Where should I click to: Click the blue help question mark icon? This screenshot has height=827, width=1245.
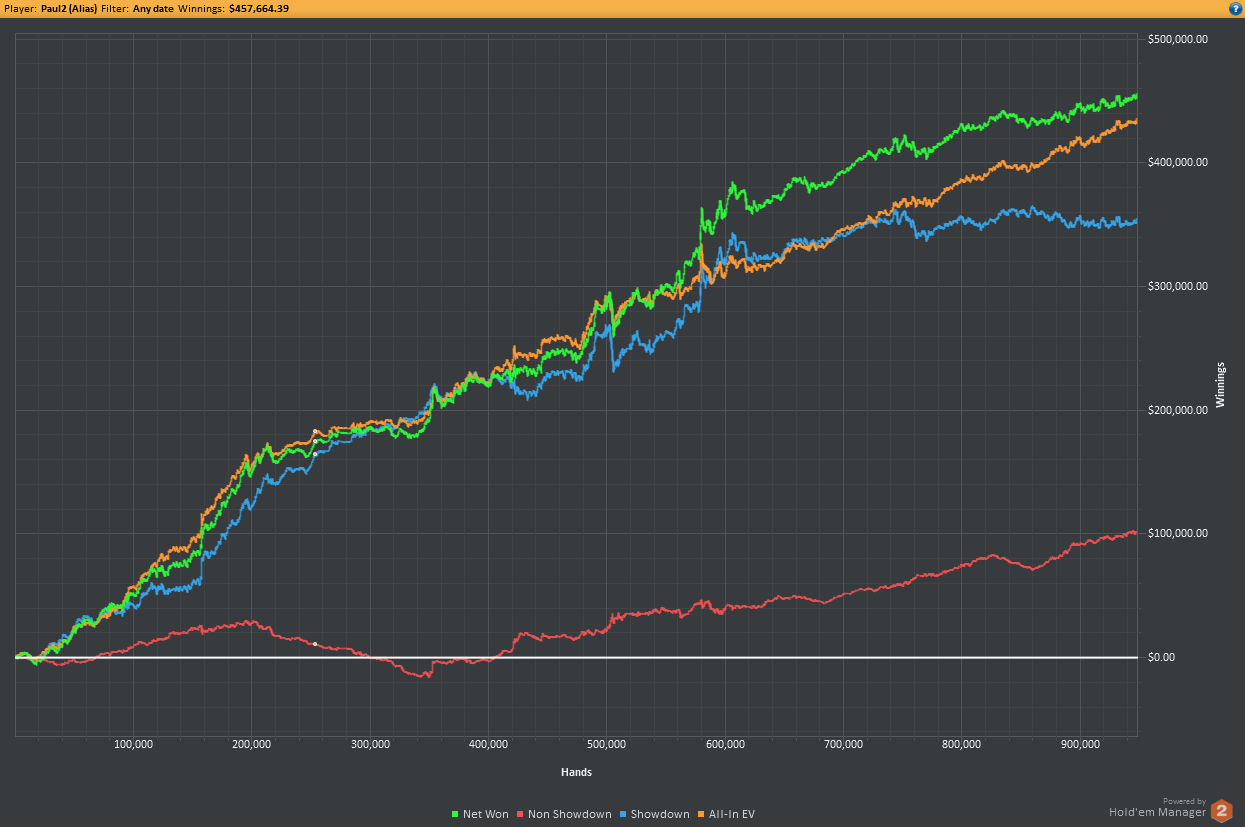(x=1235, y=8)
